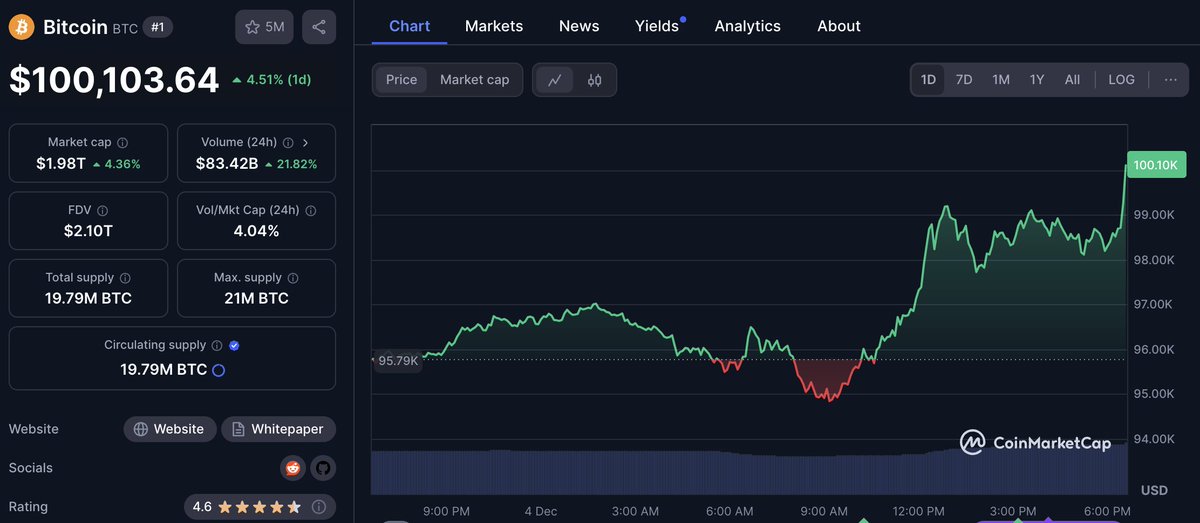
Task: Select Price chart toggle
Action: click(401, 80)
